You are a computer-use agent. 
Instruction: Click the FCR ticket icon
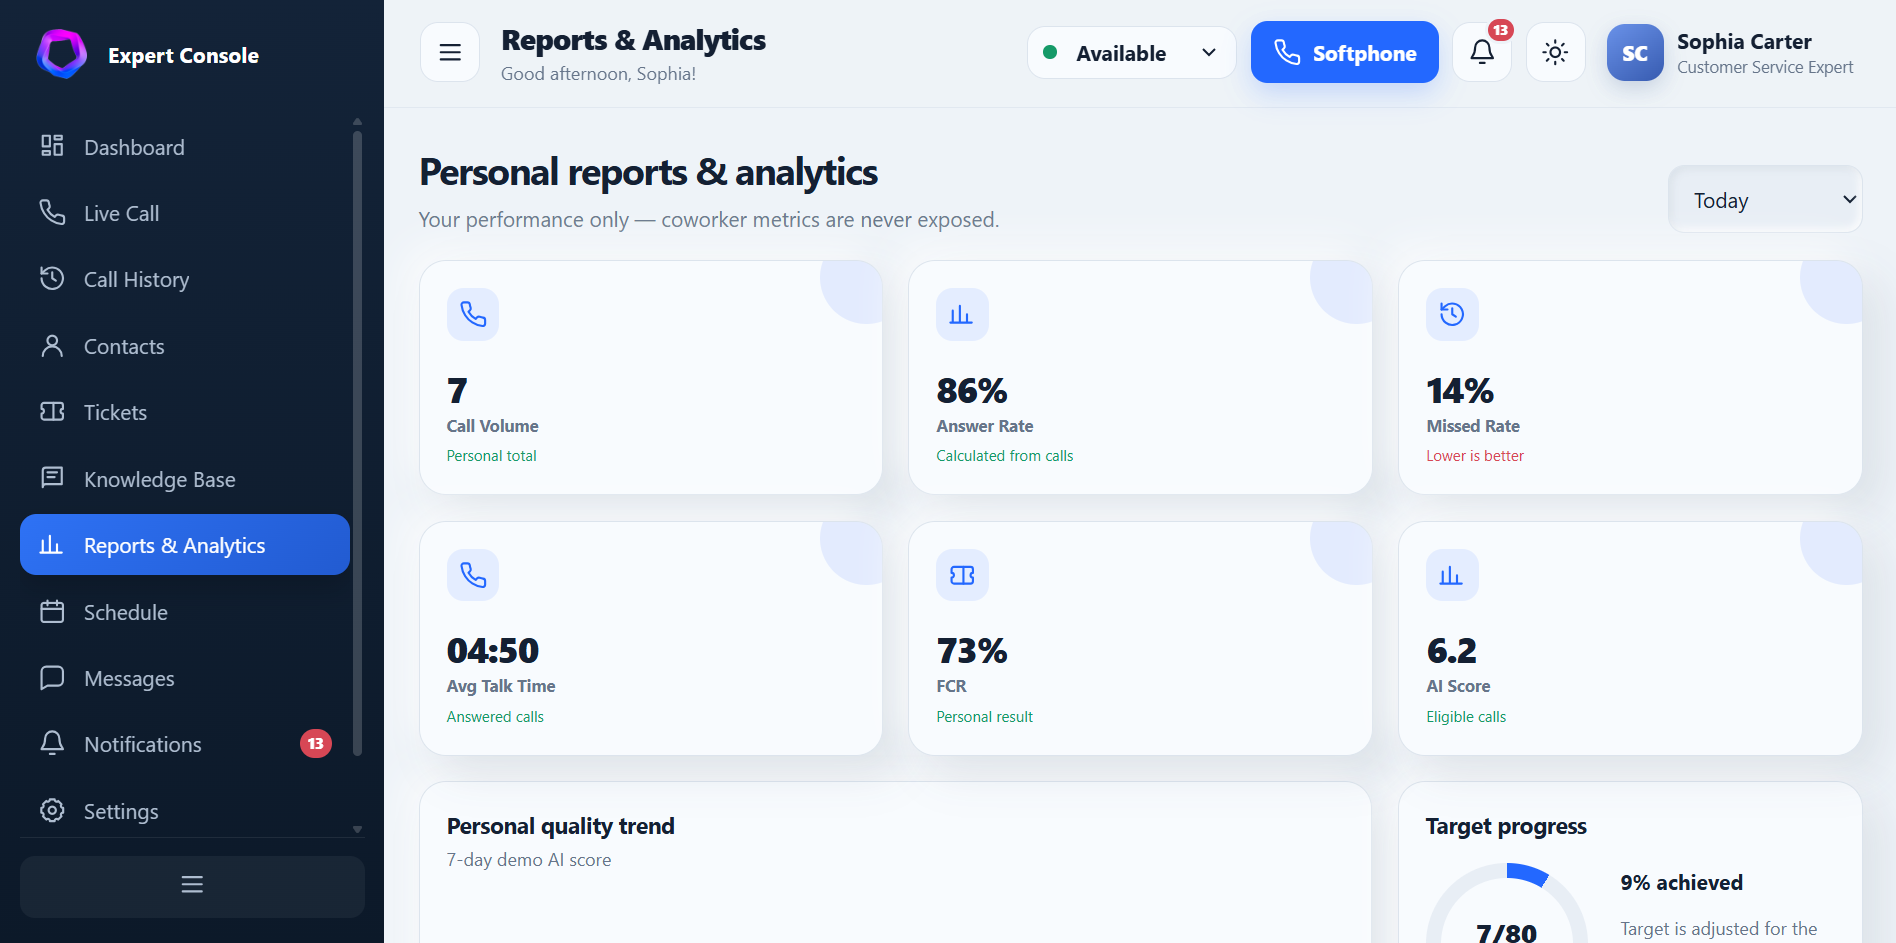click(962, 575)
